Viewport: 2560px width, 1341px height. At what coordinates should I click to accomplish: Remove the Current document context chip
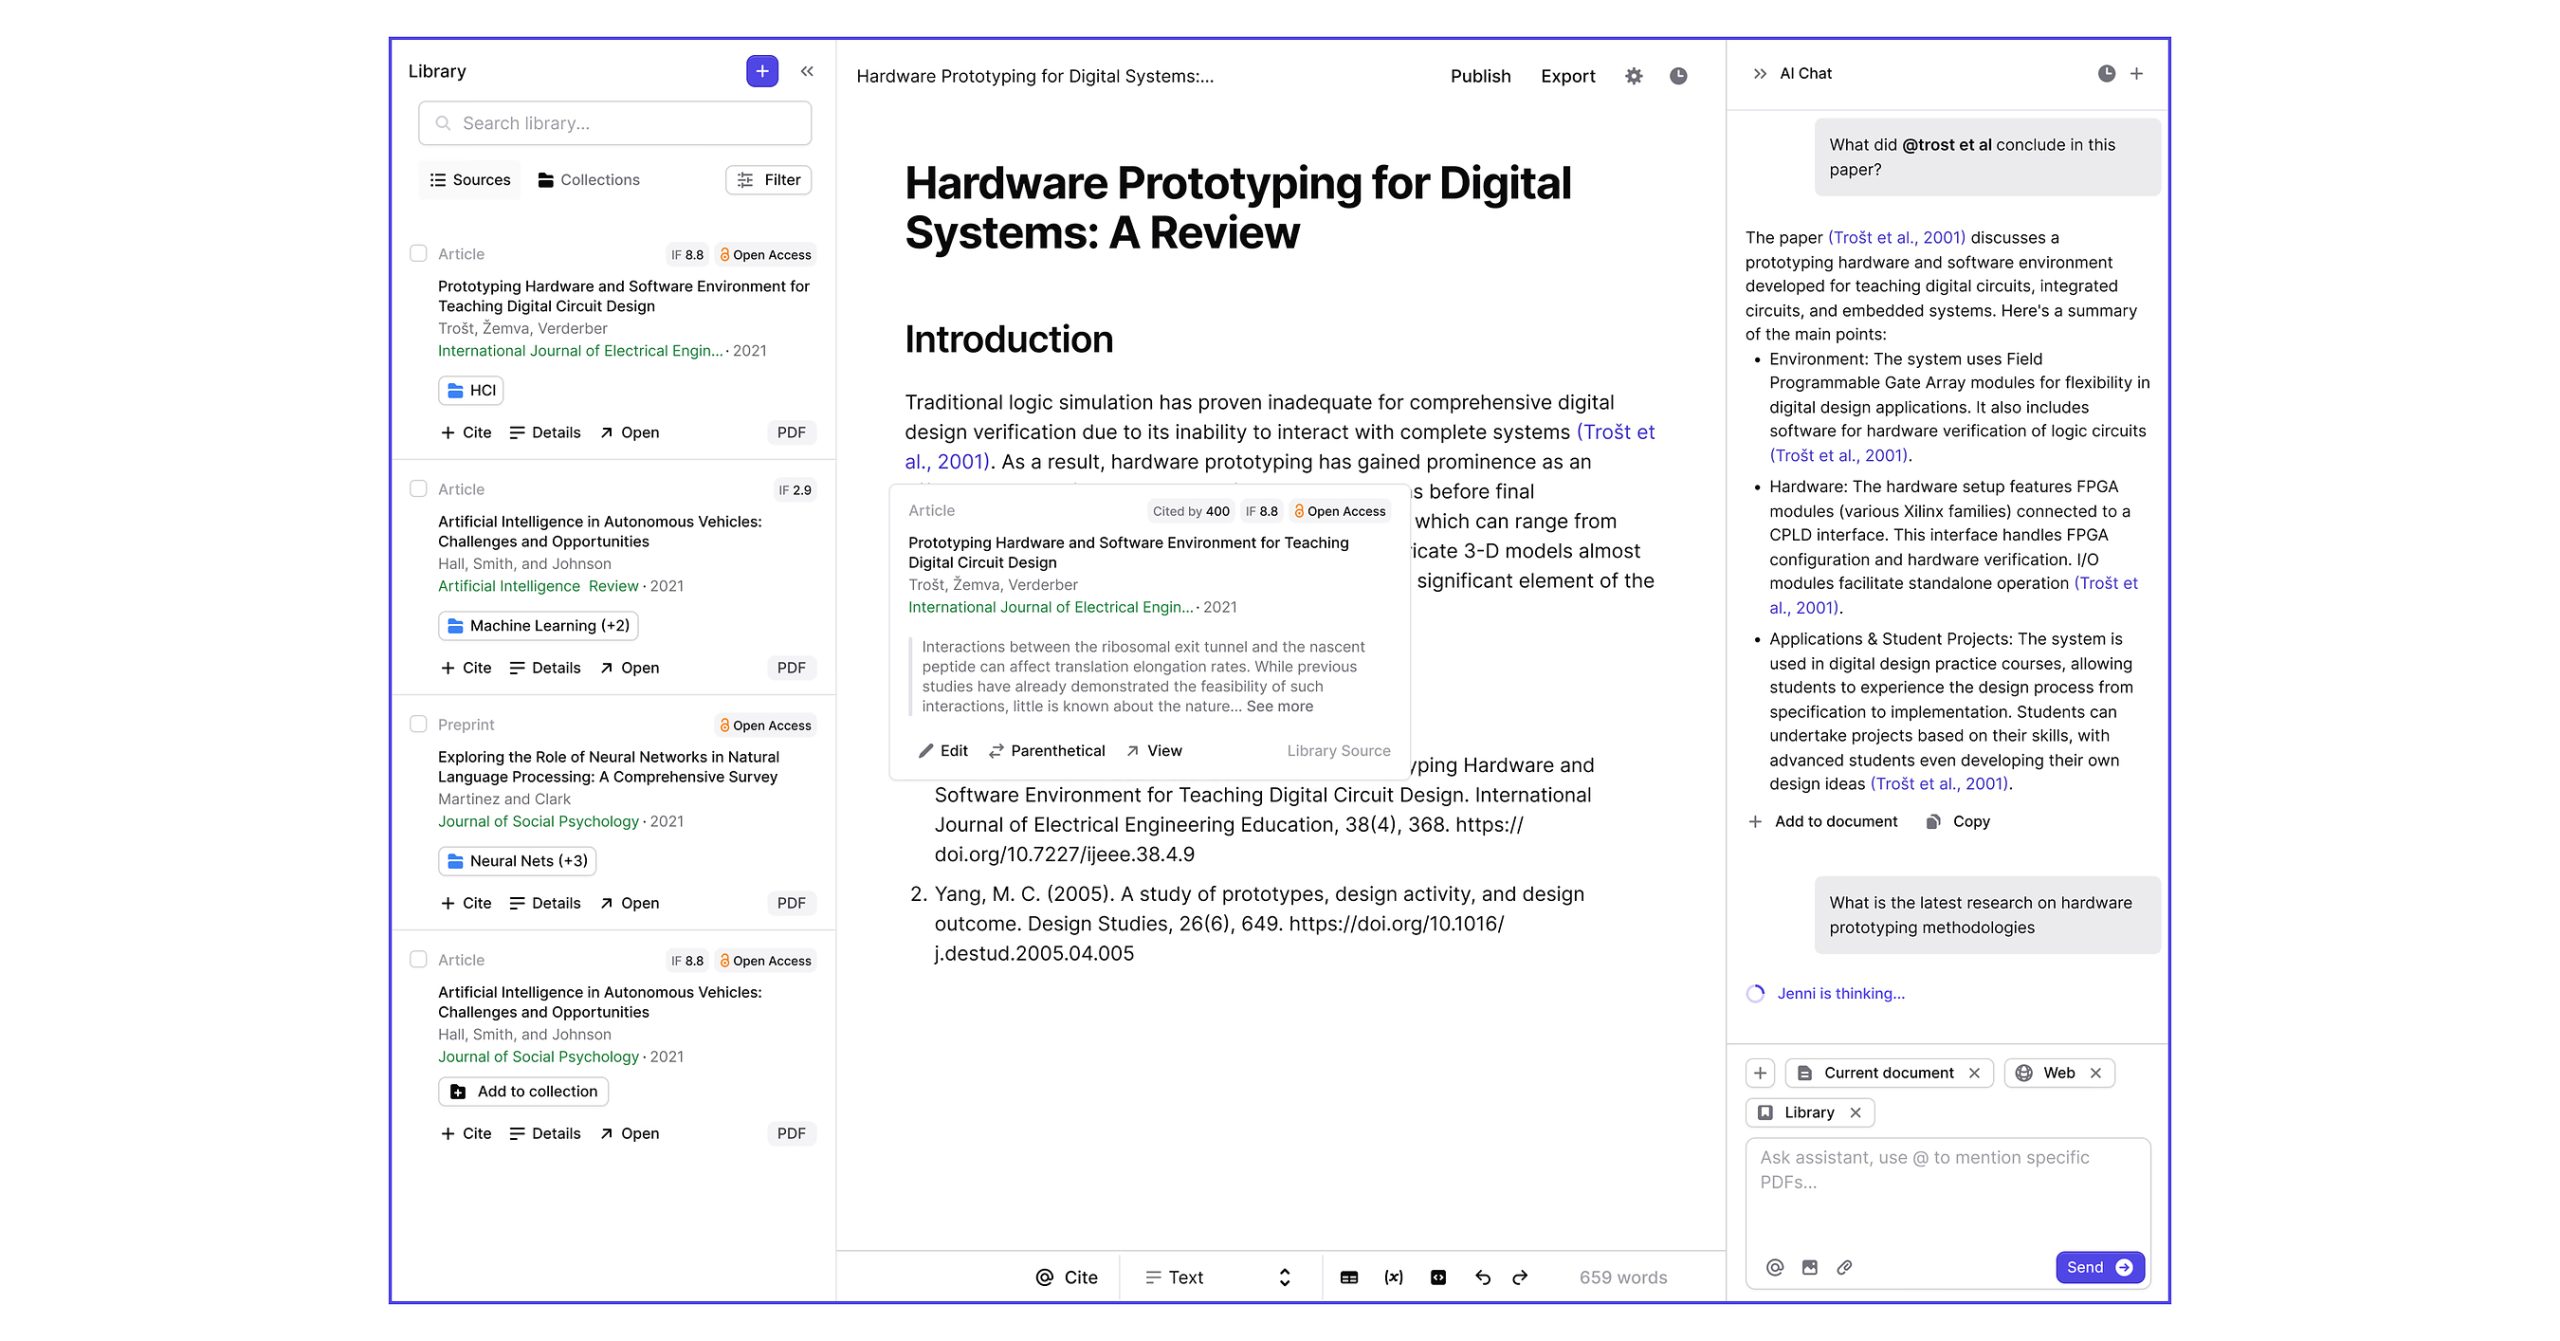pos(1974,1073)
